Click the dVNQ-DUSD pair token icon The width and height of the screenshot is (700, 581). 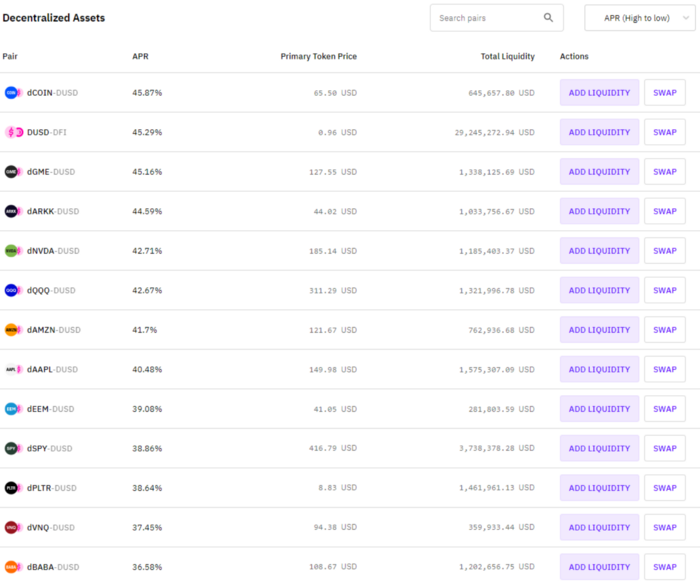(13, 527)
